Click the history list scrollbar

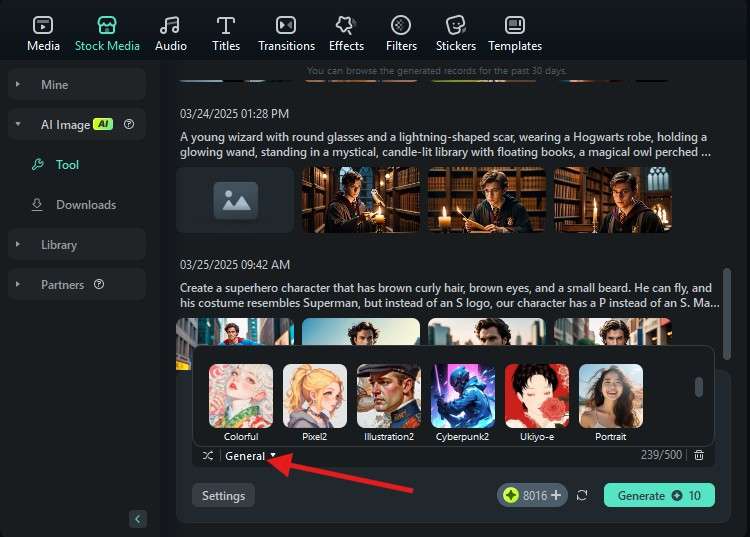pyautogui.click(x=727, y=314)
